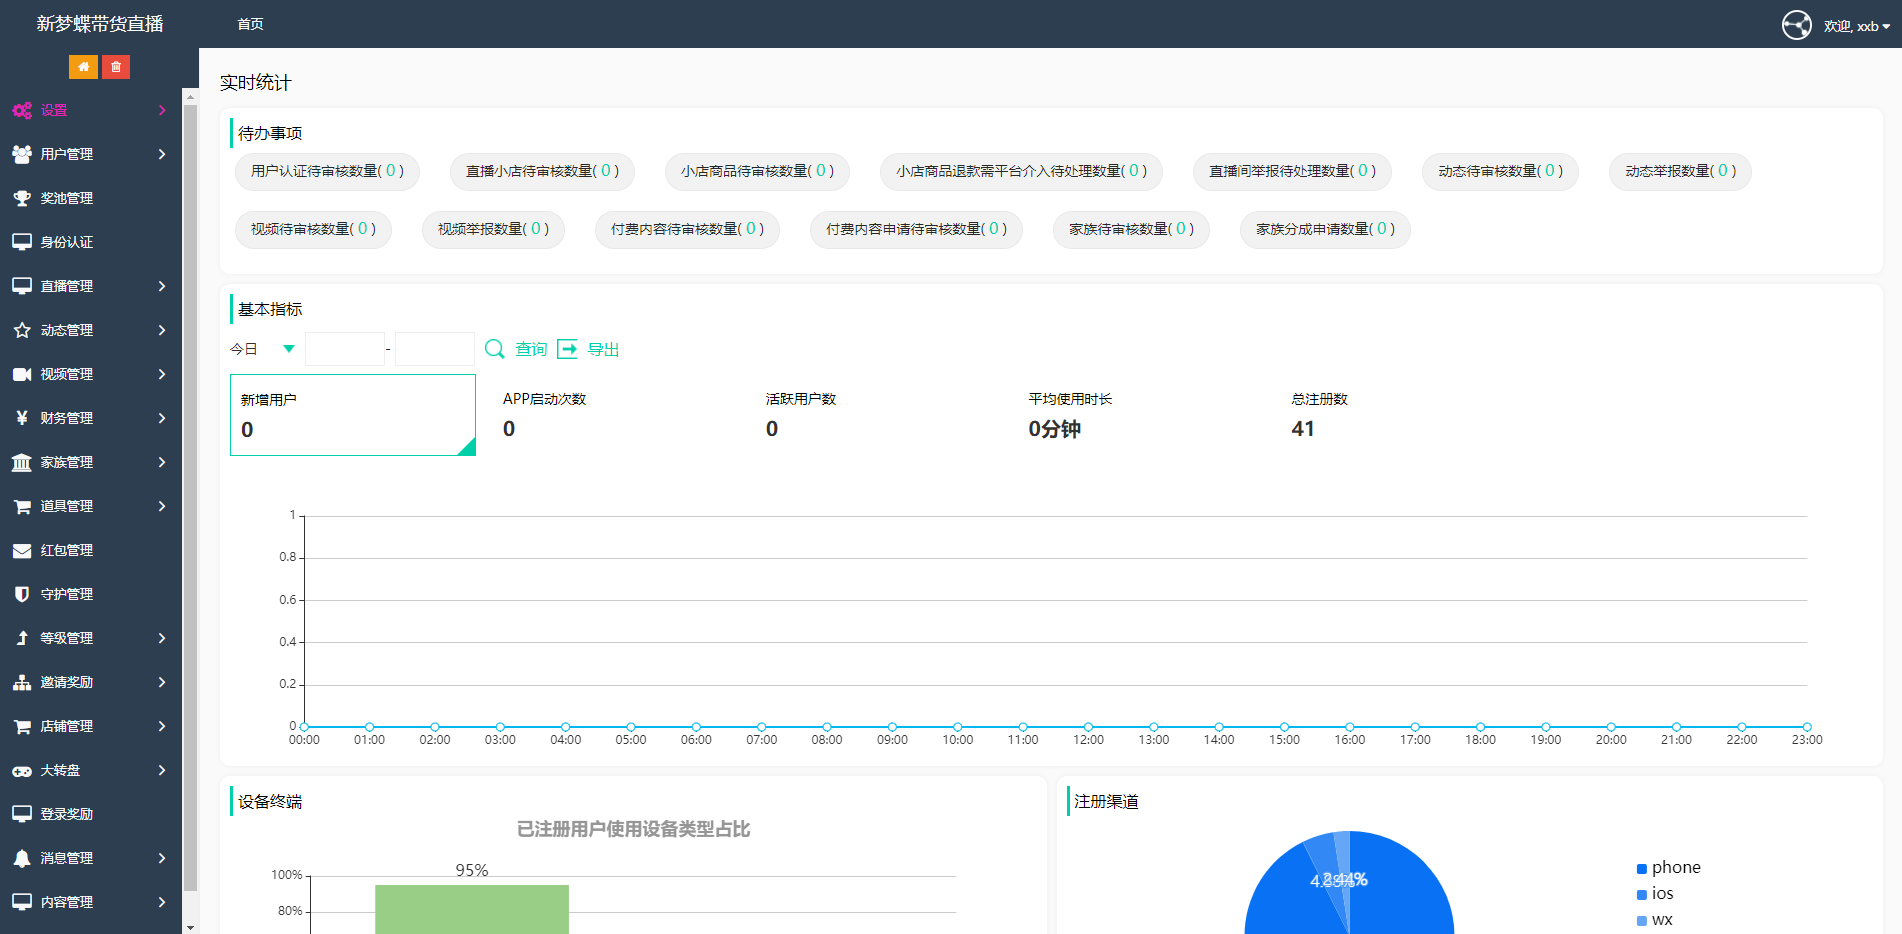Switch to the 首页 tab

pos(250,24)
